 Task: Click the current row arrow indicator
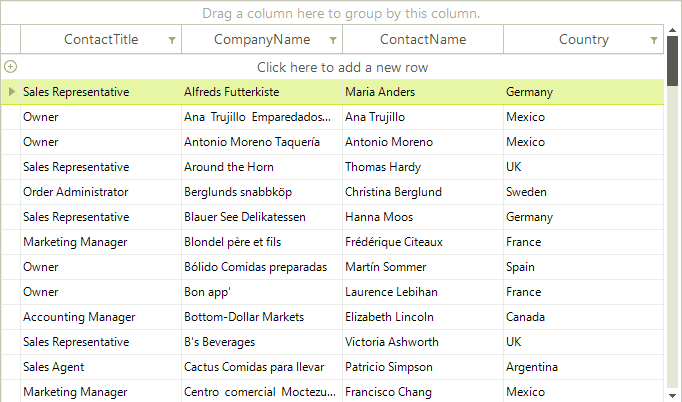click(11, 92)
